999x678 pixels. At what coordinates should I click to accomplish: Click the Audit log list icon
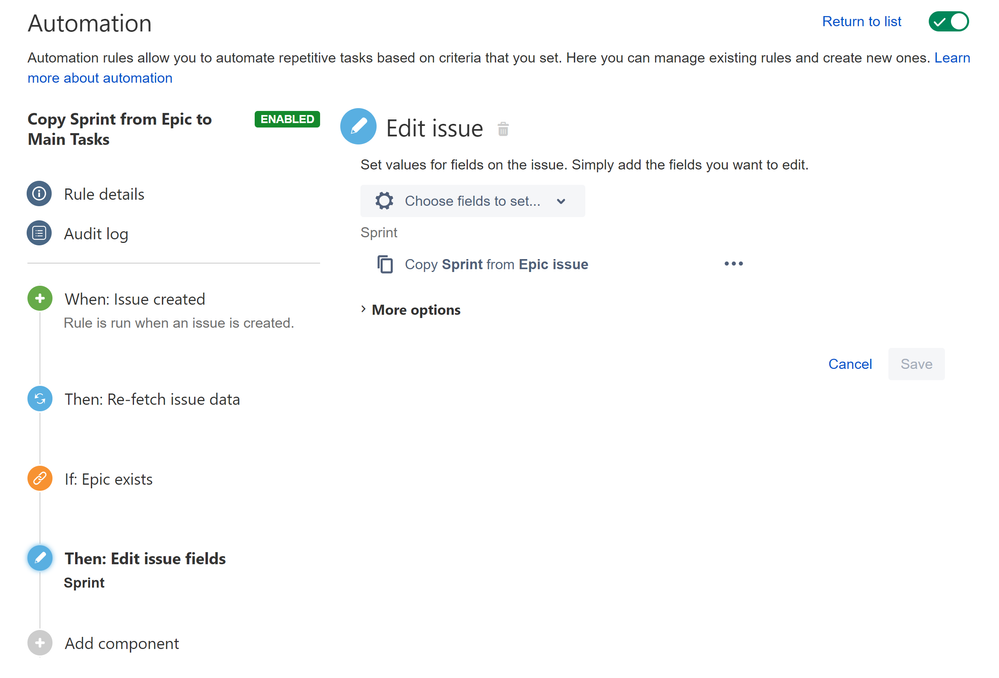(40, 233)
